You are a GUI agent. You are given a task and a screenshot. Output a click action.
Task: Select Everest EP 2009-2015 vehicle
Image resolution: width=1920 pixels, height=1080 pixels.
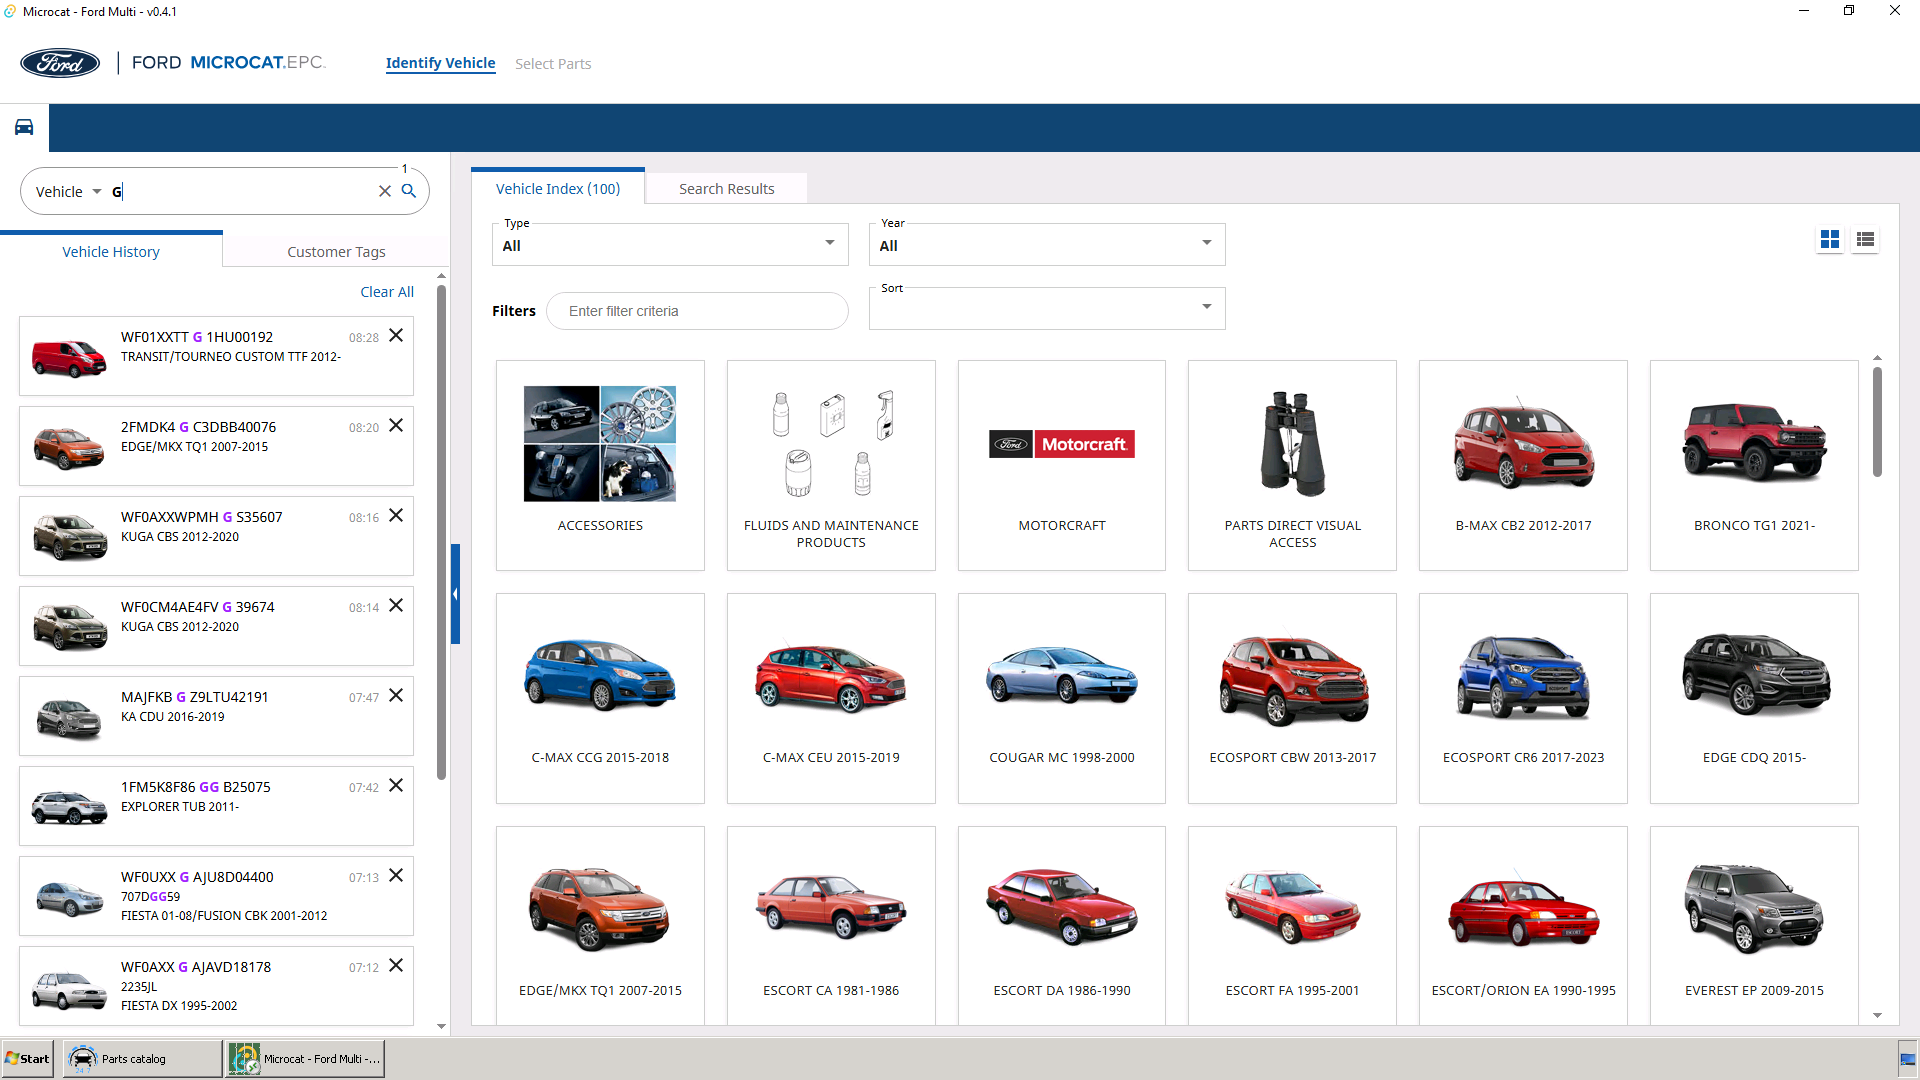(1754, 925)
